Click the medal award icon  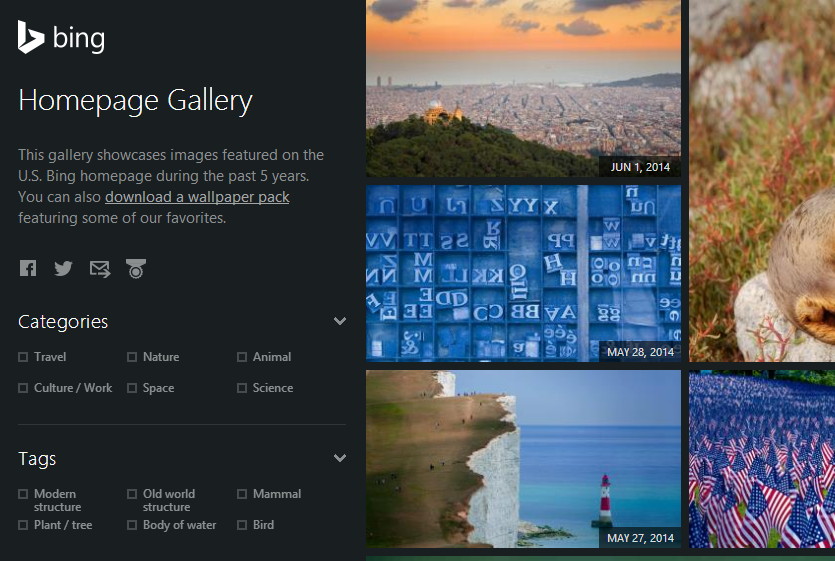point(136,268)
